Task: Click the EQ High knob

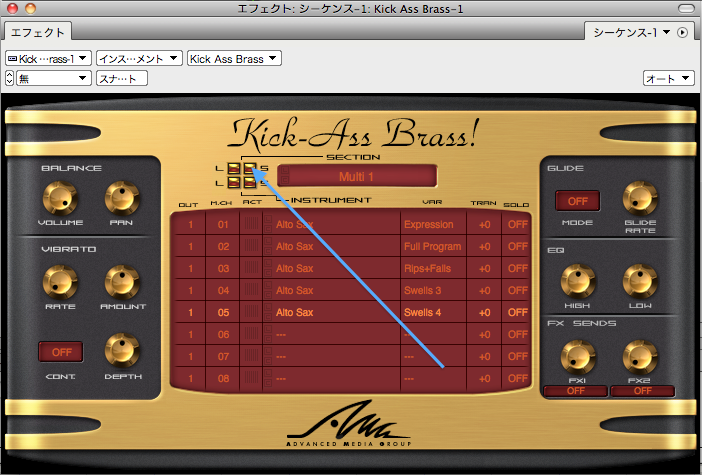Action: click(x=578, y=282)
